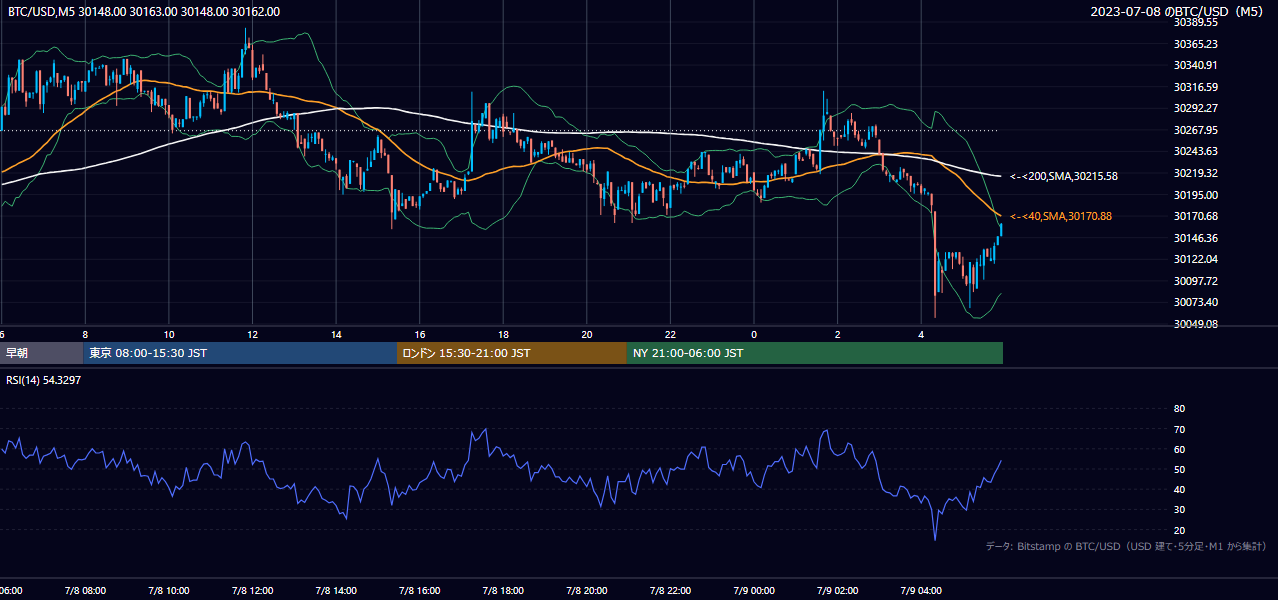Click price axis value 30049.08
The height and width of the screenshot is (600, 1278).
[x=1196, y=324]
